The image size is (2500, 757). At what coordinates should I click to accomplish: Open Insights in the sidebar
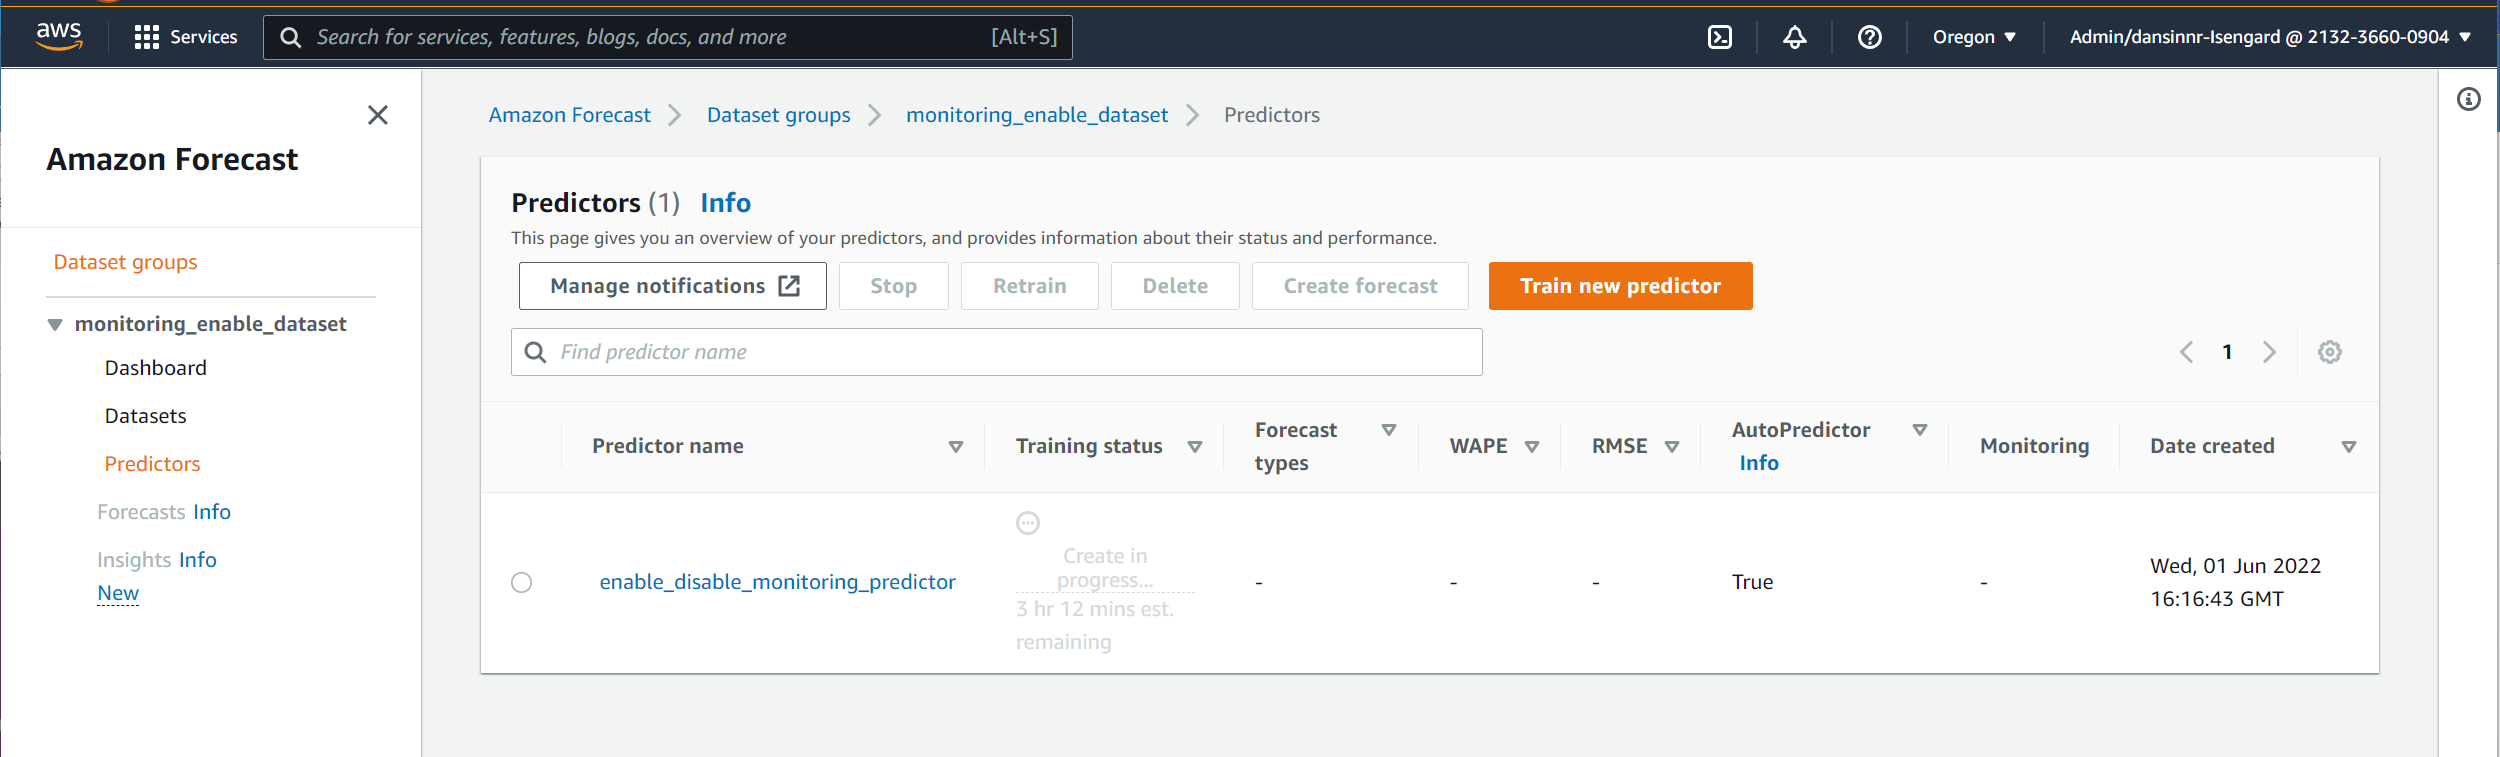pyautogui.click(x=134, y=560)
